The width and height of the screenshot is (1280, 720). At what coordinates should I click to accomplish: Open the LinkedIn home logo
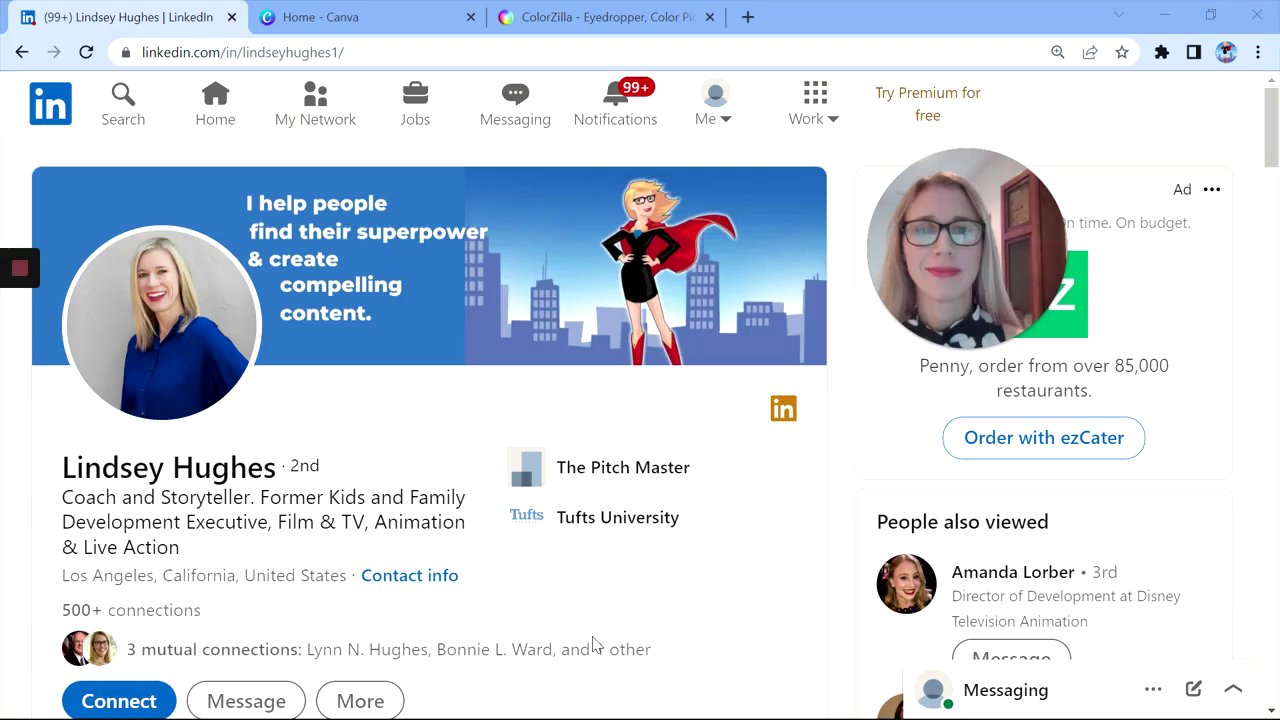coord(50,104)
